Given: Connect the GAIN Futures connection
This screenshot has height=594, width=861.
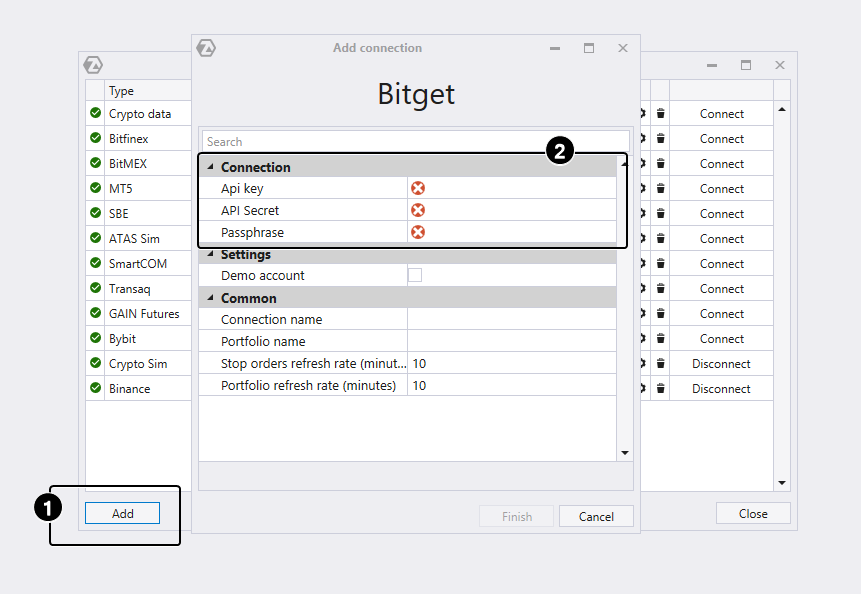Looking at the screenshot, I should point(721,314).
